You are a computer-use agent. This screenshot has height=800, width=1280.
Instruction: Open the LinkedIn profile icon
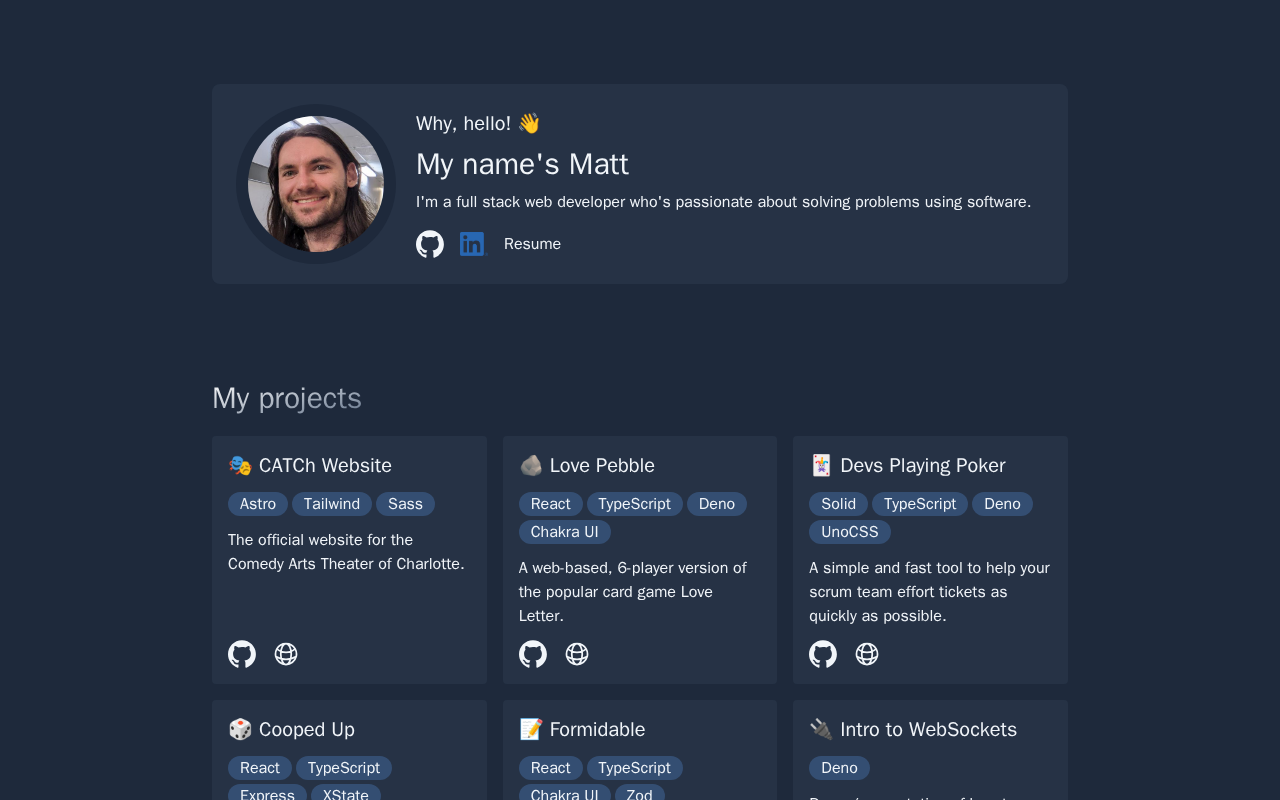point(472,244)
